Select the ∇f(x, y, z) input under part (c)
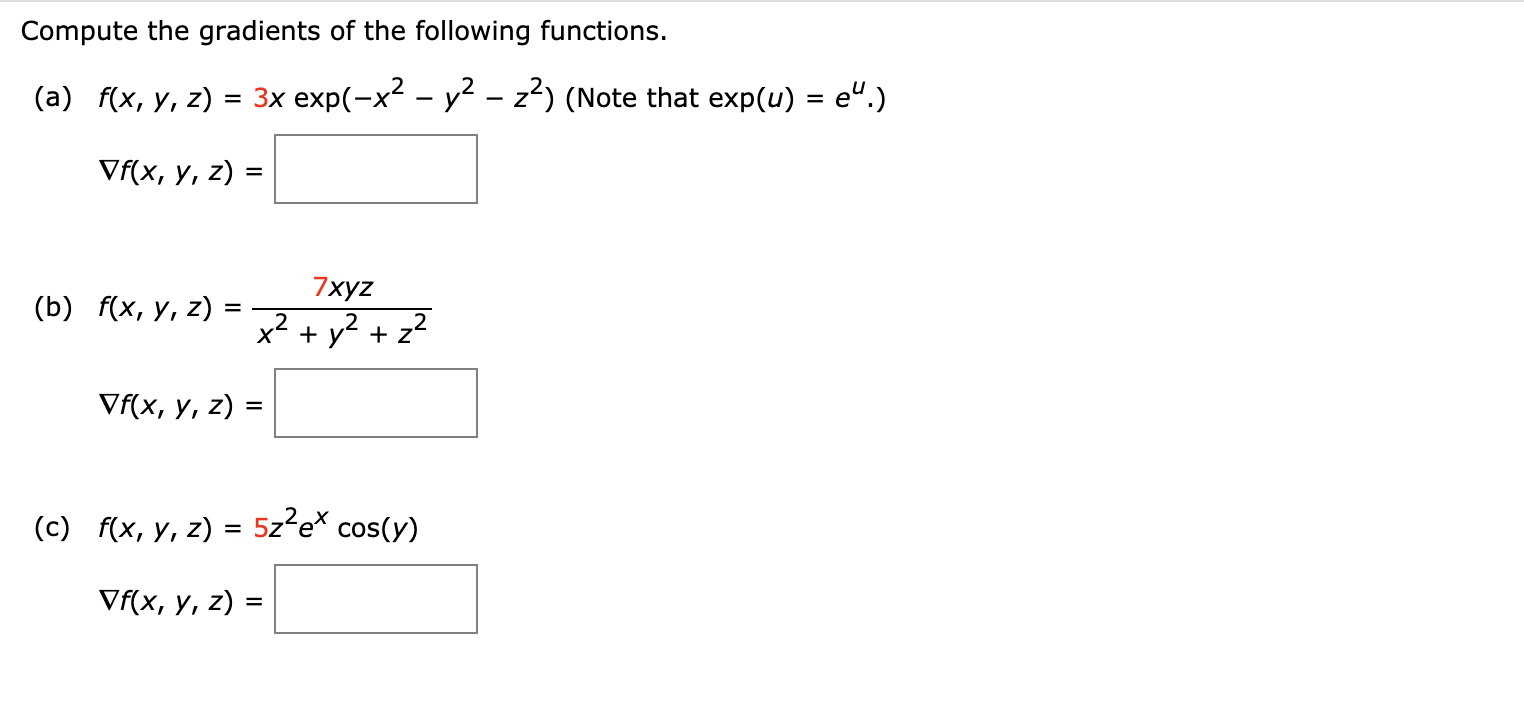The image size is (1524, 728). click(376, 598)
